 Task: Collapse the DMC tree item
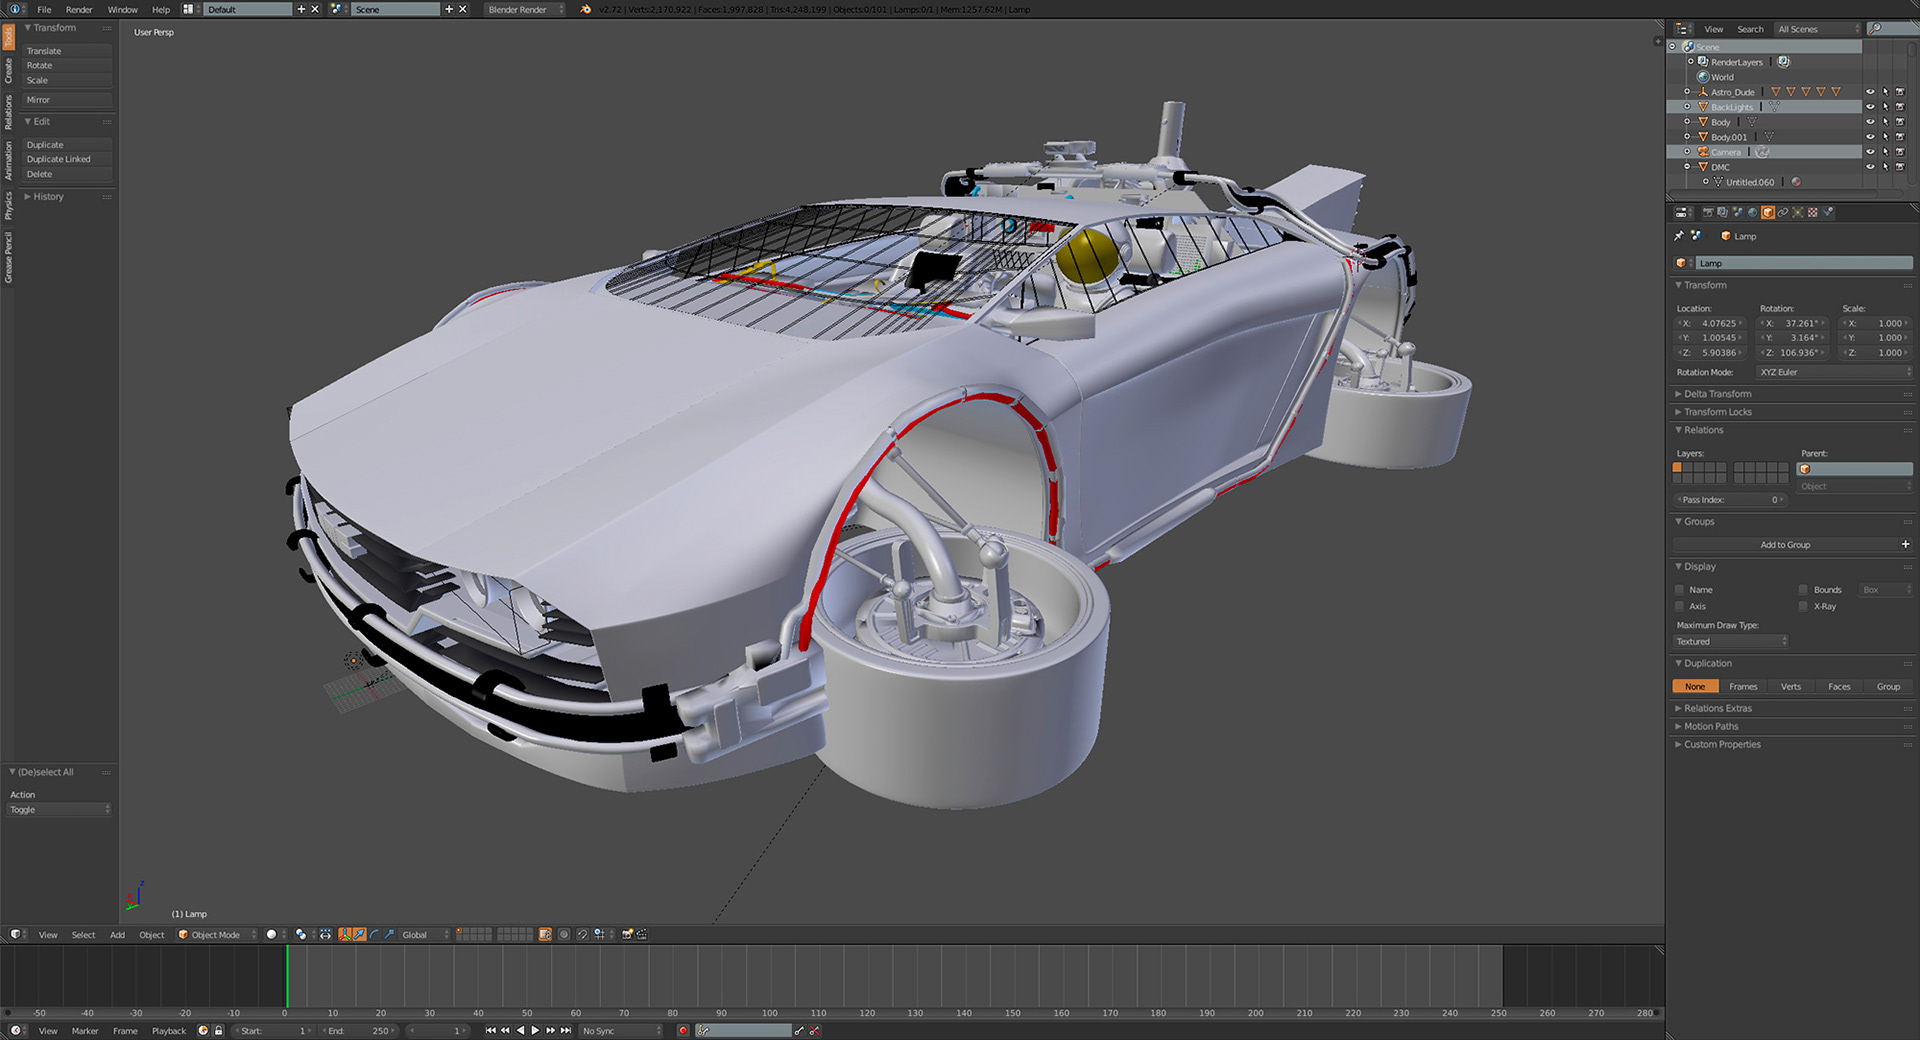coord(1688,167)
